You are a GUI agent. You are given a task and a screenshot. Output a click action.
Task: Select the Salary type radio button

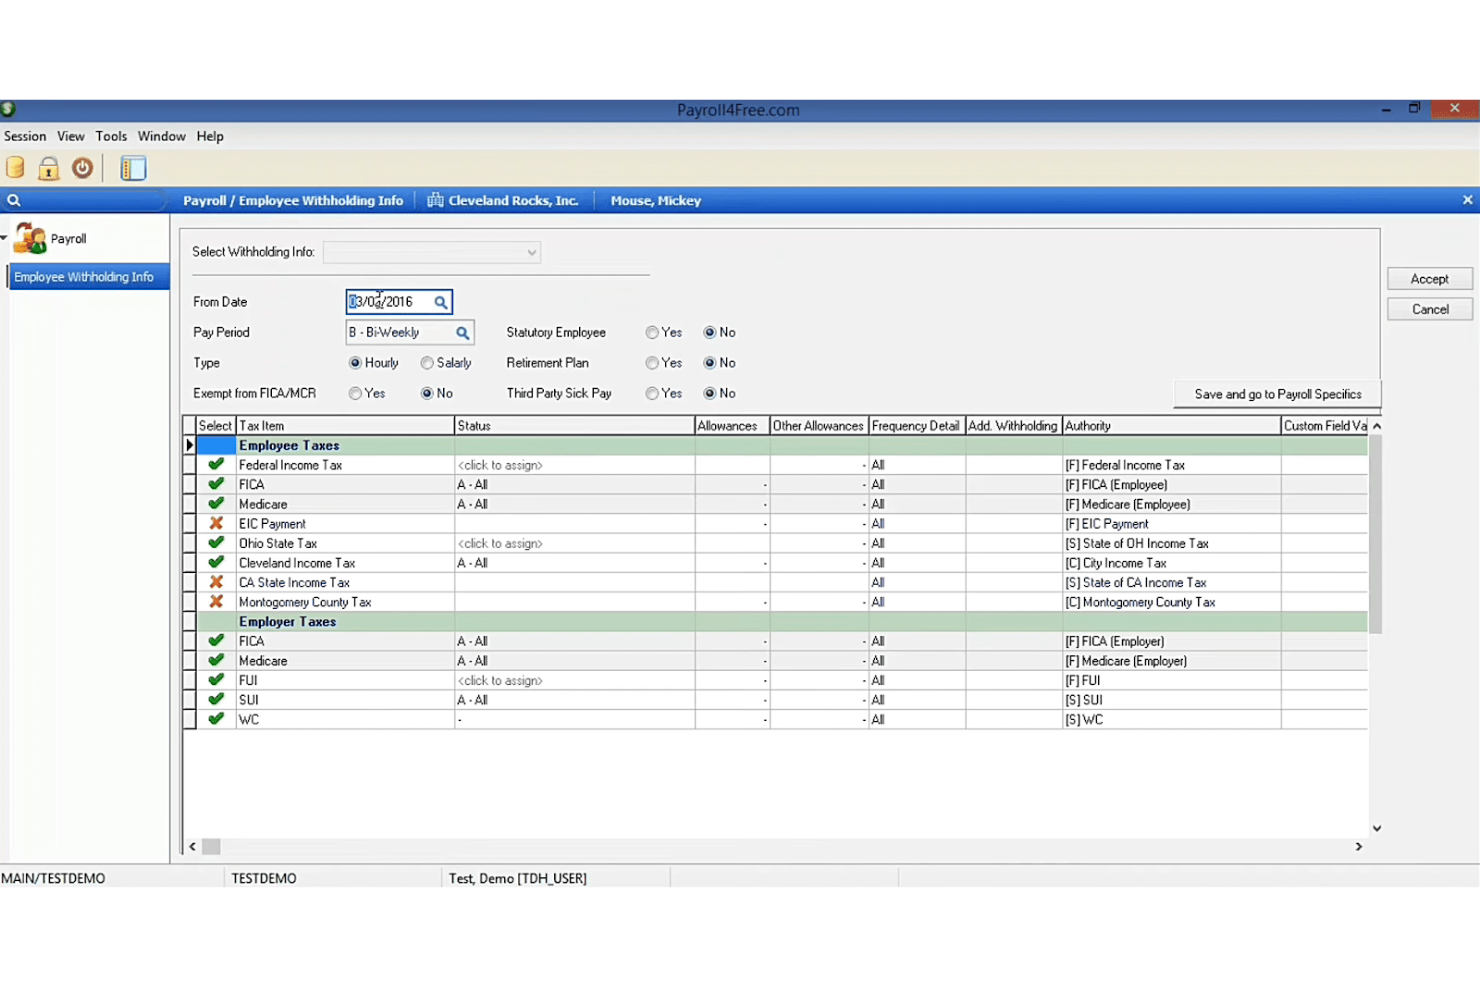427,363
